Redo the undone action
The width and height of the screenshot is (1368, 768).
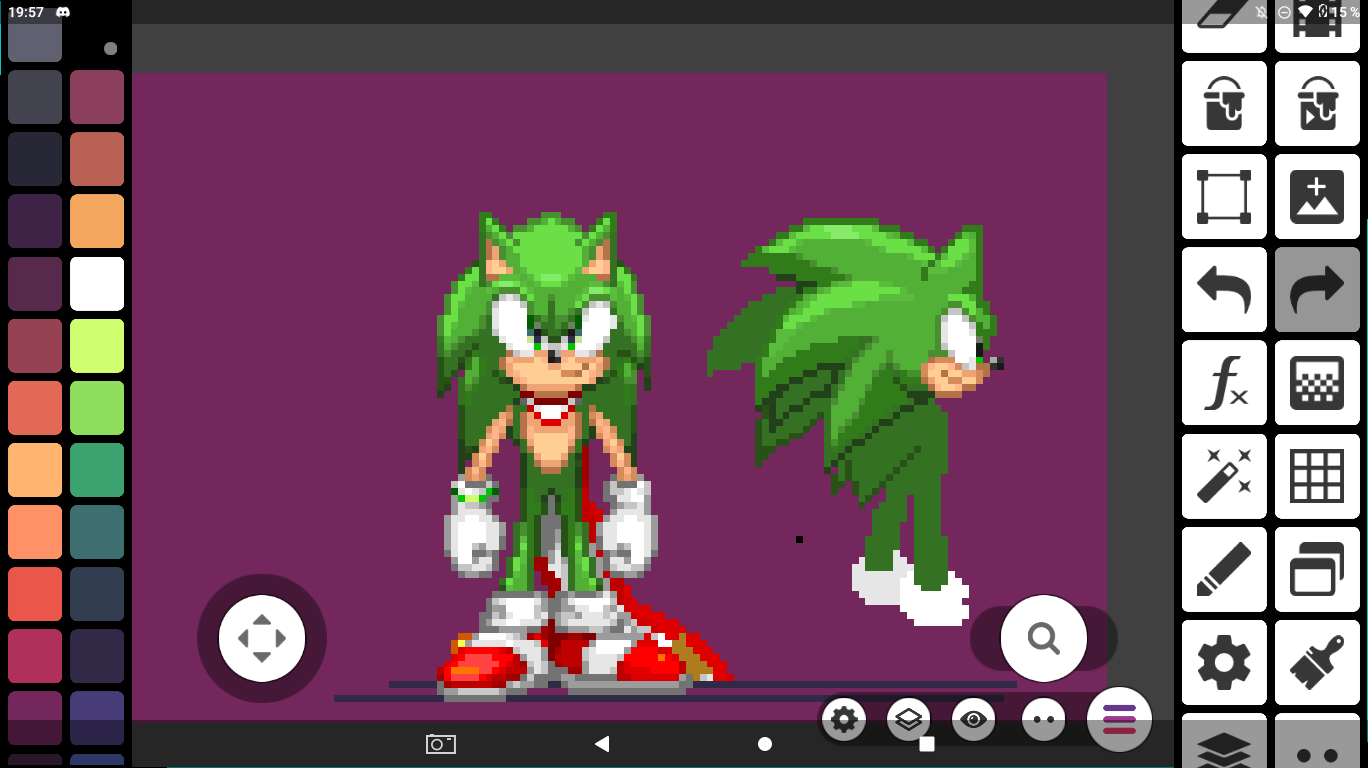(x=1317, y=289)
